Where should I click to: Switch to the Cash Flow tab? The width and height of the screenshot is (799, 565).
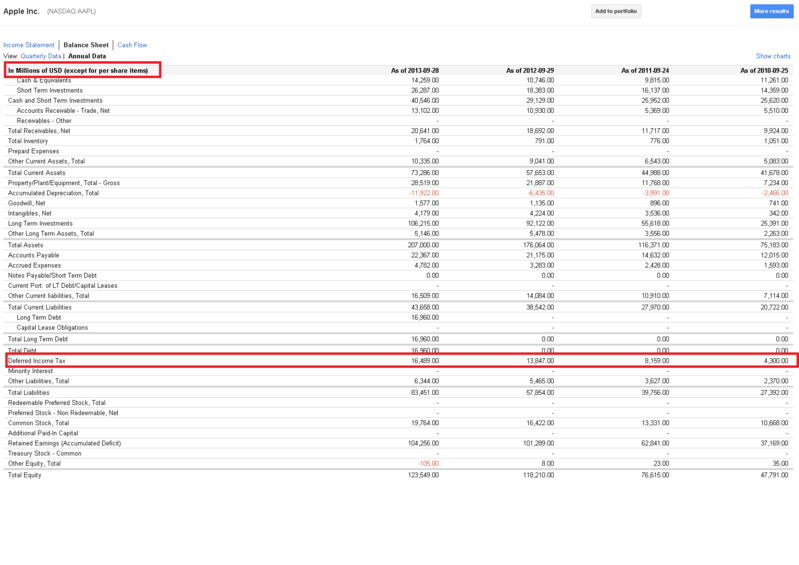pos(132,45)
